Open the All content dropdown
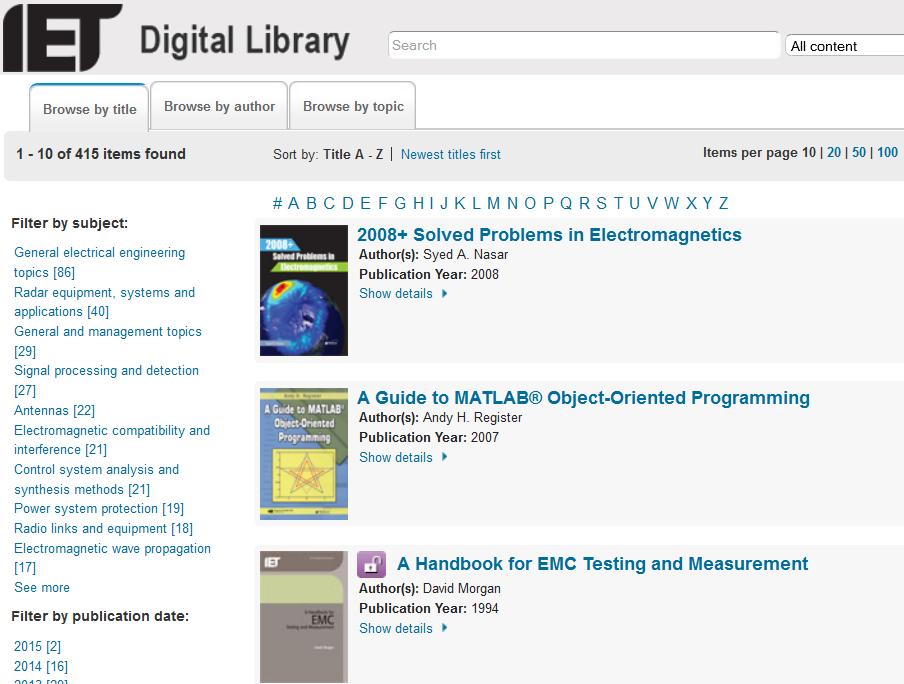The height and width of the screenshot is (684, 904). pos(845,46)
